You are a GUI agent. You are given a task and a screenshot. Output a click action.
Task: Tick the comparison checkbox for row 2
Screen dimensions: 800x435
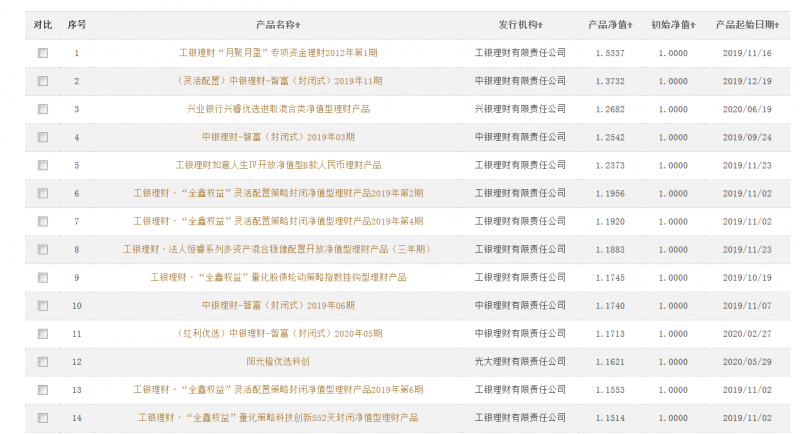[x=43, y=81]
